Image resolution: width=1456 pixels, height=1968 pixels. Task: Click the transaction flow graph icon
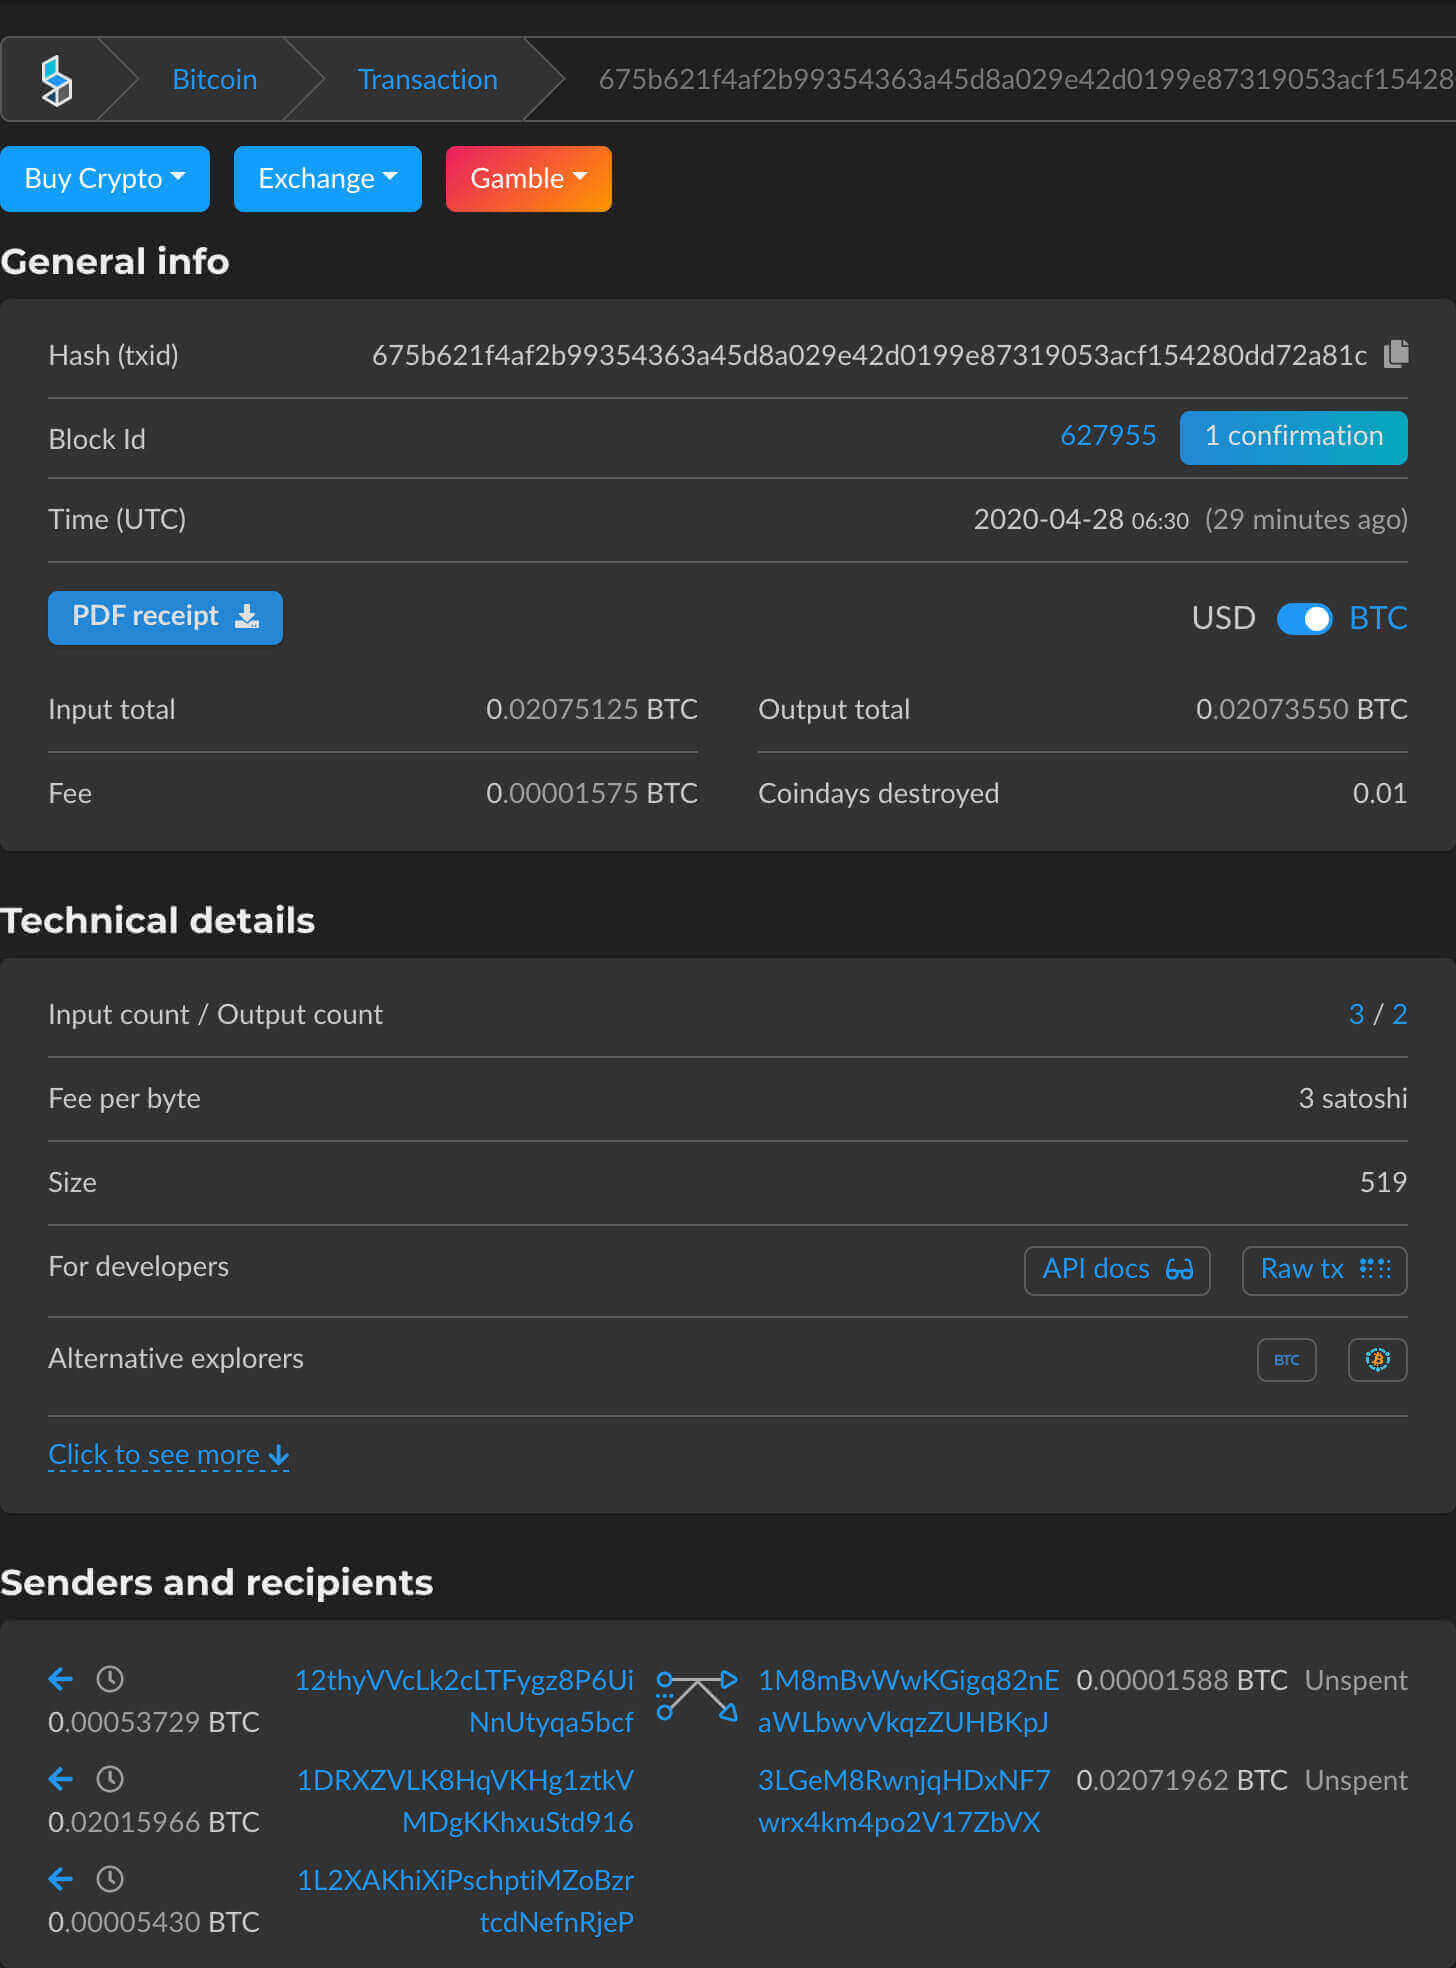697,1696
